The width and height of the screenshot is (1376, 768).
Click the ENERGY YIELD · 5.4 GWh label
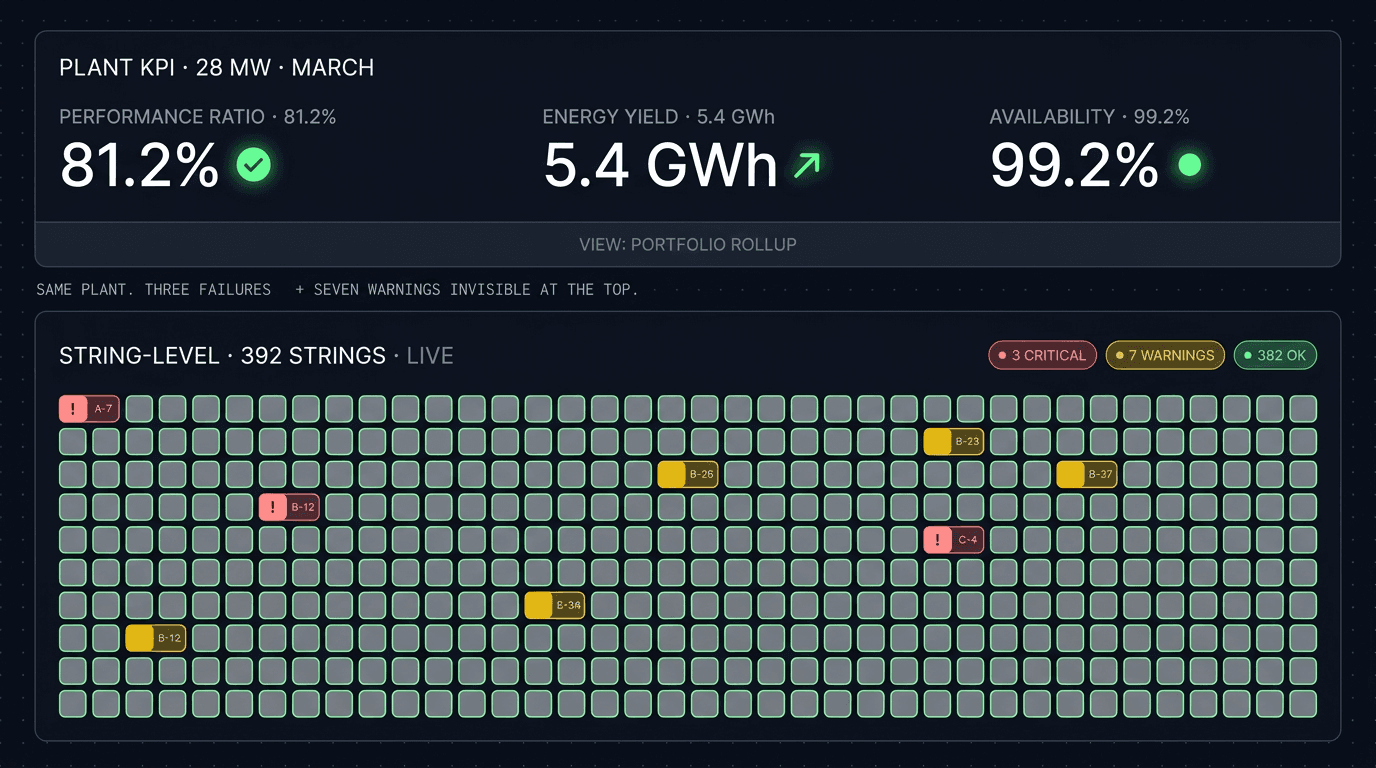pyautogui.click(x=659, y=117)
